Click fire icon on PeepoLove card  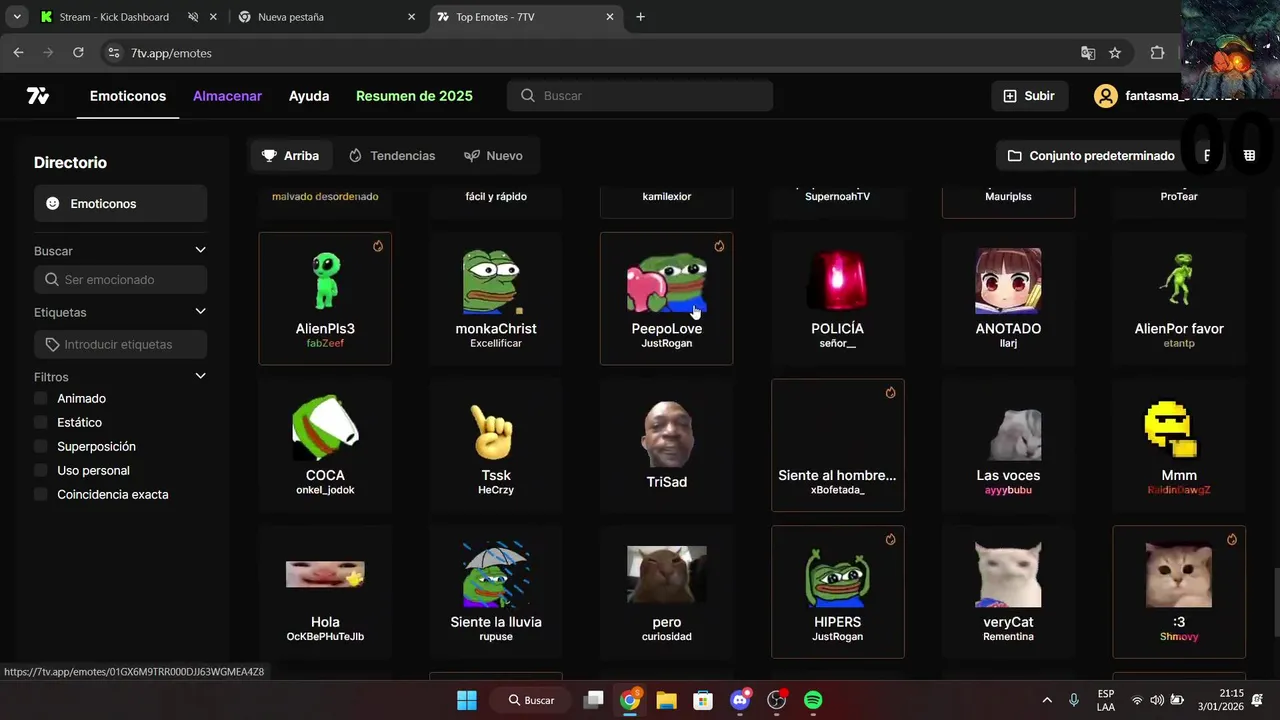pyautogui.click(x=719, y=246)
